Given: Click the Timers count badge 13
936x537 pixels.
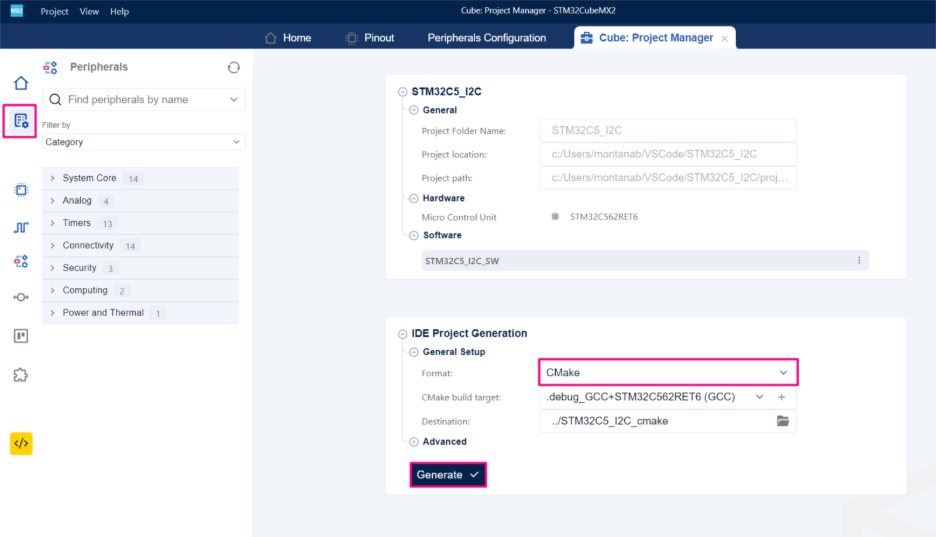Looking at the screenshot, I should tap(107, 224).
